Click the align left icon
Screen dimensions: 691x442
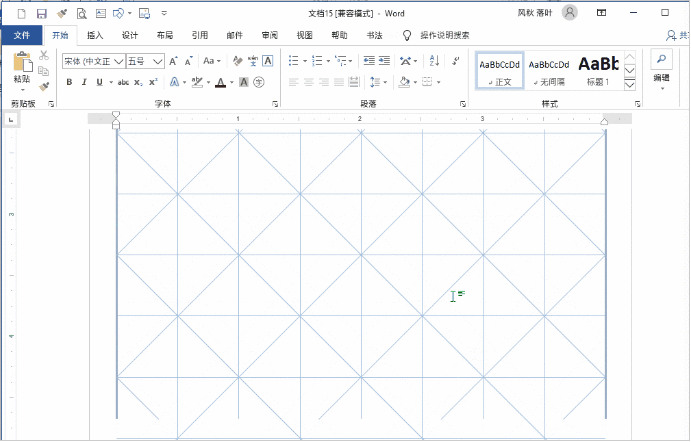pos(293,82)
